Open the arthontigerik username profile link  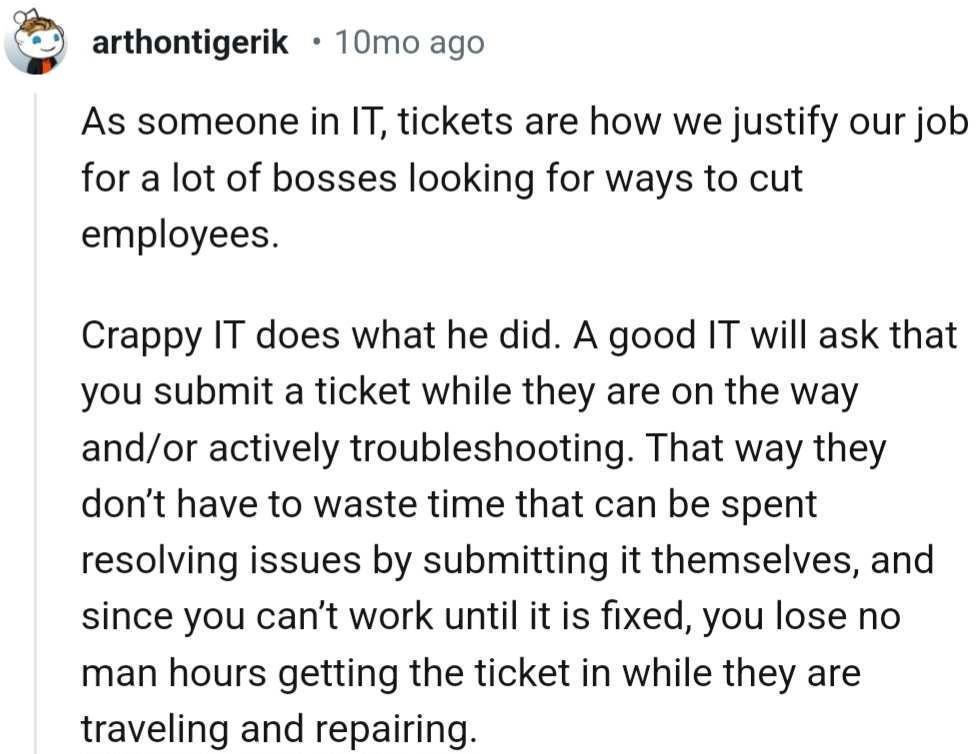(x=190, y=43)
